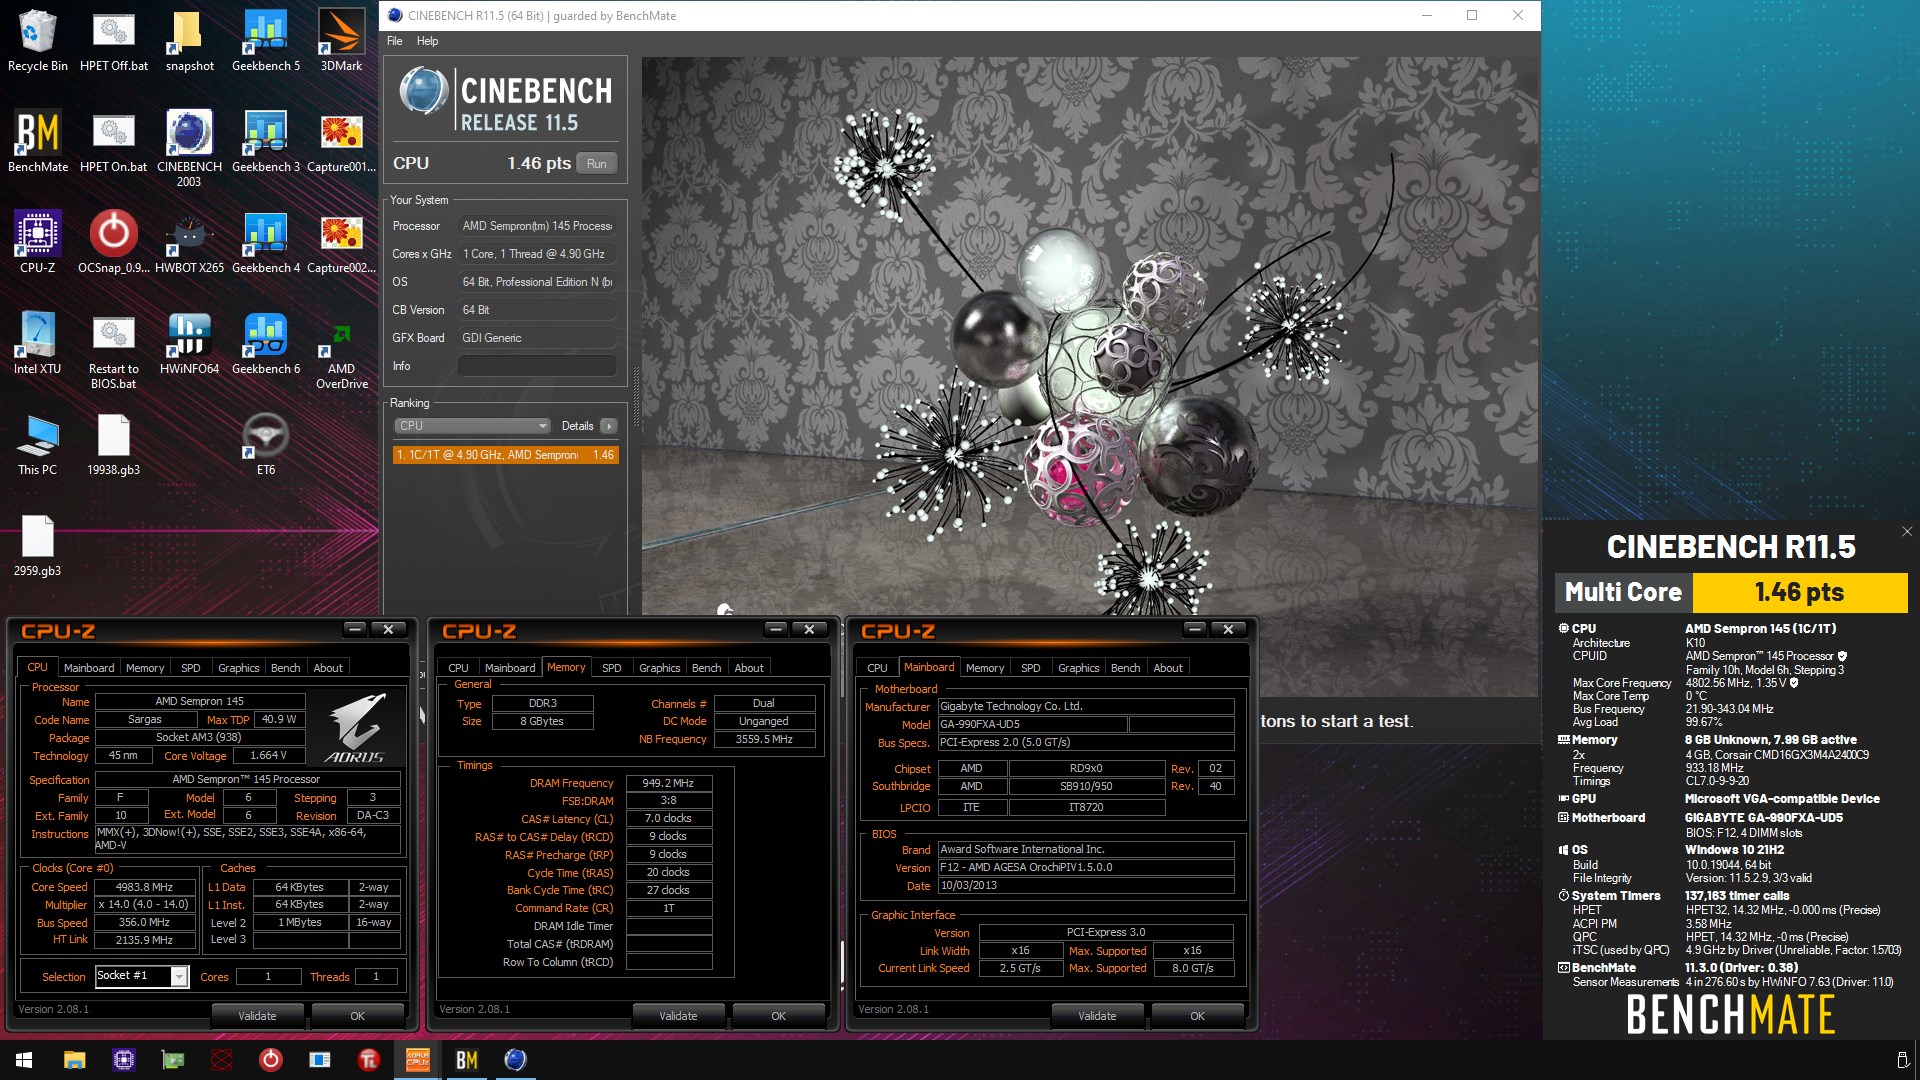
Task: Launch HWBOT X265 desktop shortcut
Action: click(x=189, y=242)
